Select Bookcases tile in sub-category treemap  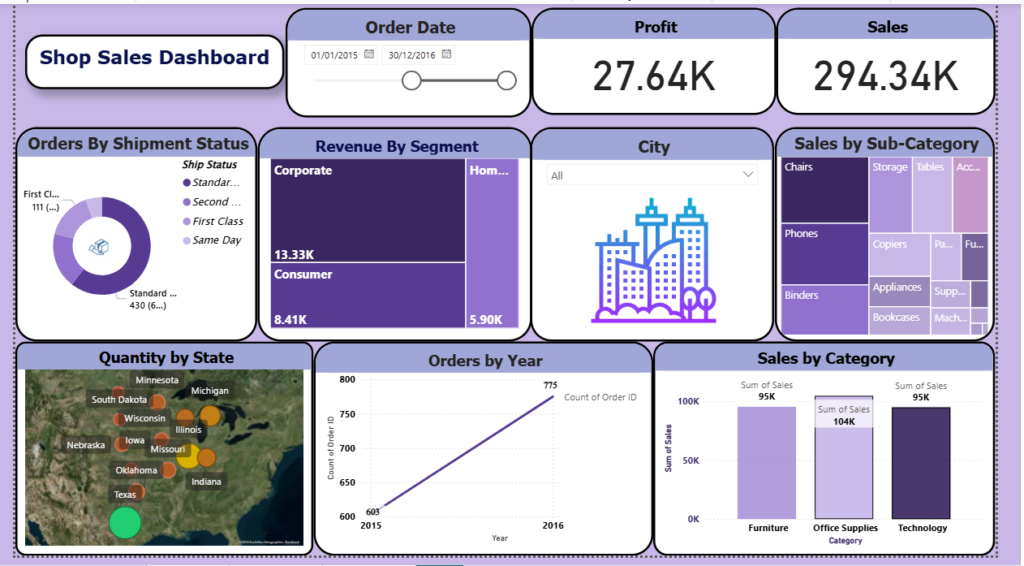tap(899, 321)
